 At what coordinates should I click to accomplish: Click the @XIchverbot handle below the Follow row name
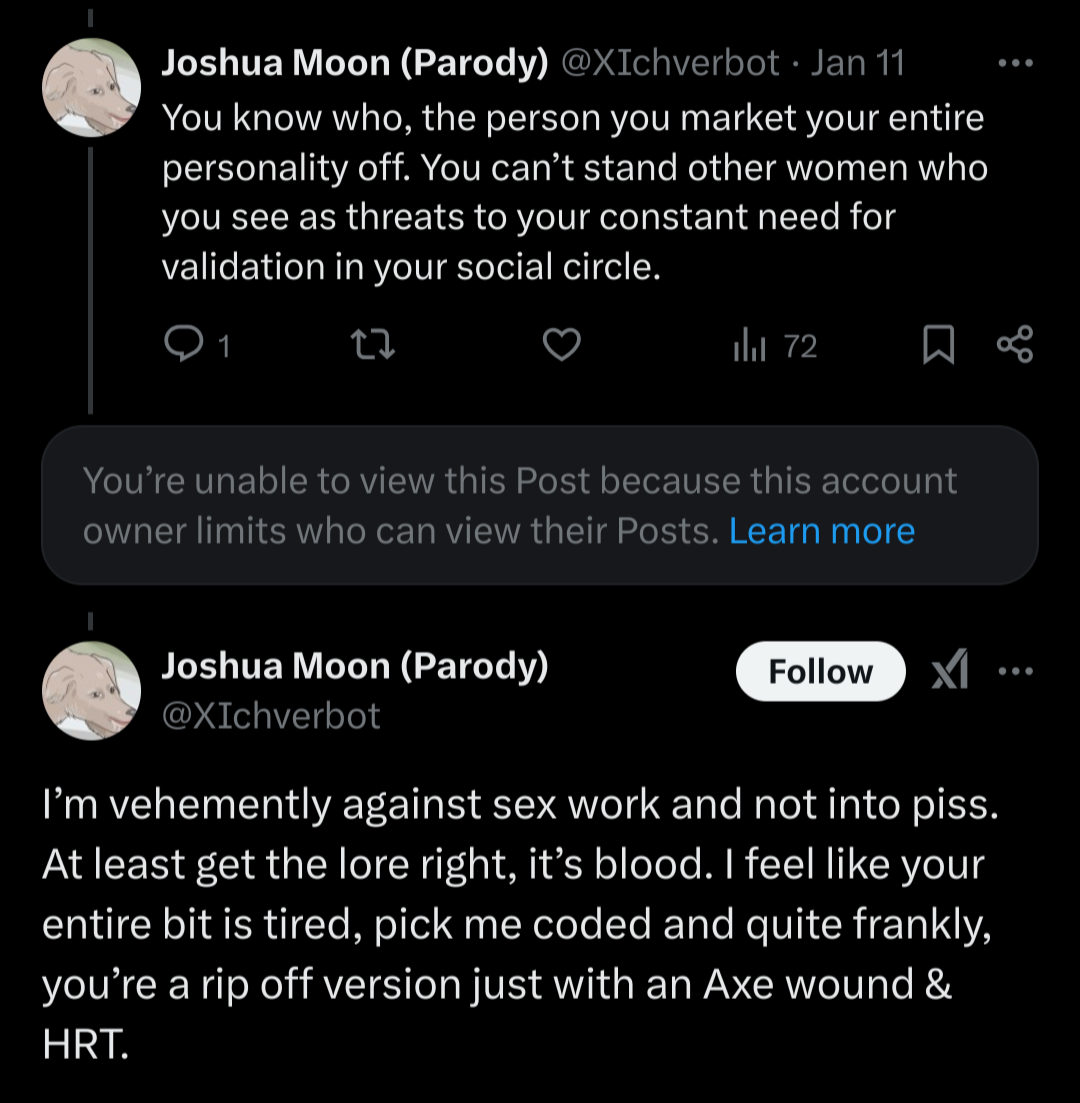270,715
